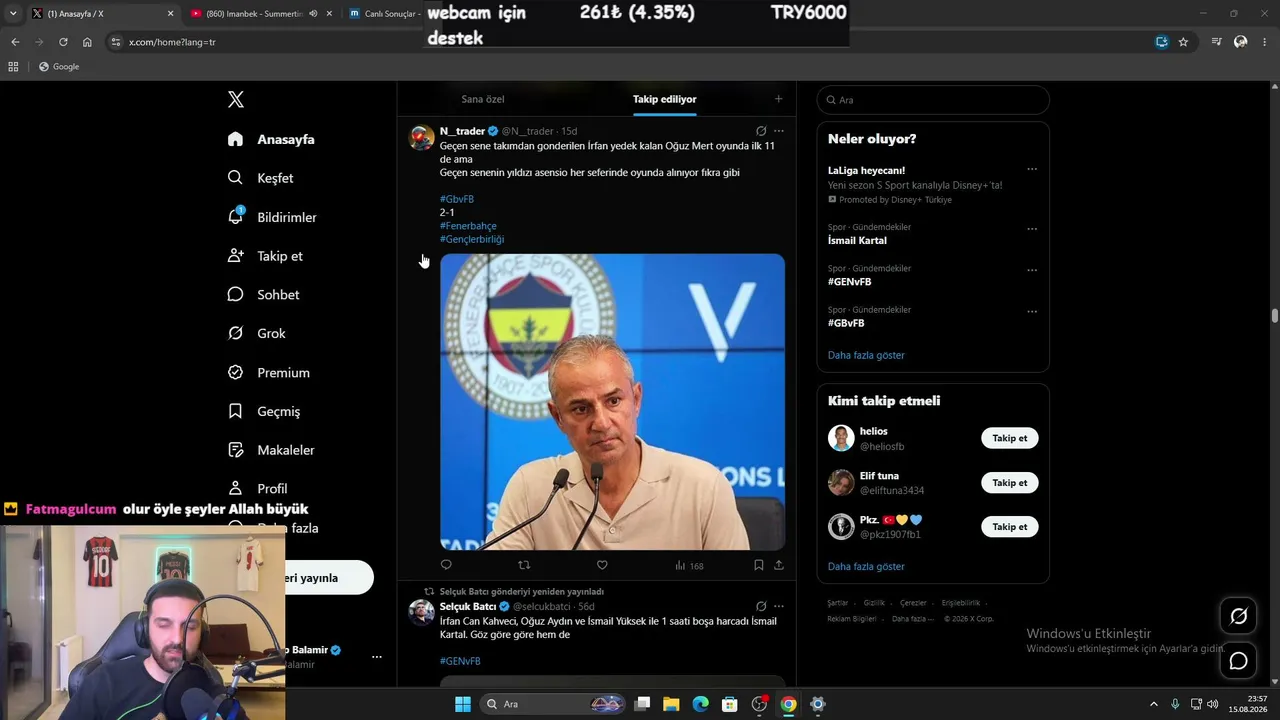Select the Takip ediyor timeline tab

(664, 99)
